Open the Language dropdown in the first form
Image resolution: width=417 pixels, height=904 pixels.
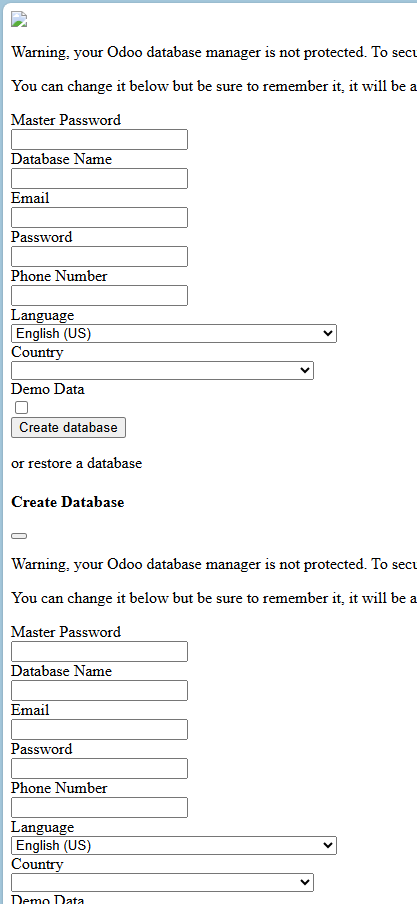pos(174,333)
